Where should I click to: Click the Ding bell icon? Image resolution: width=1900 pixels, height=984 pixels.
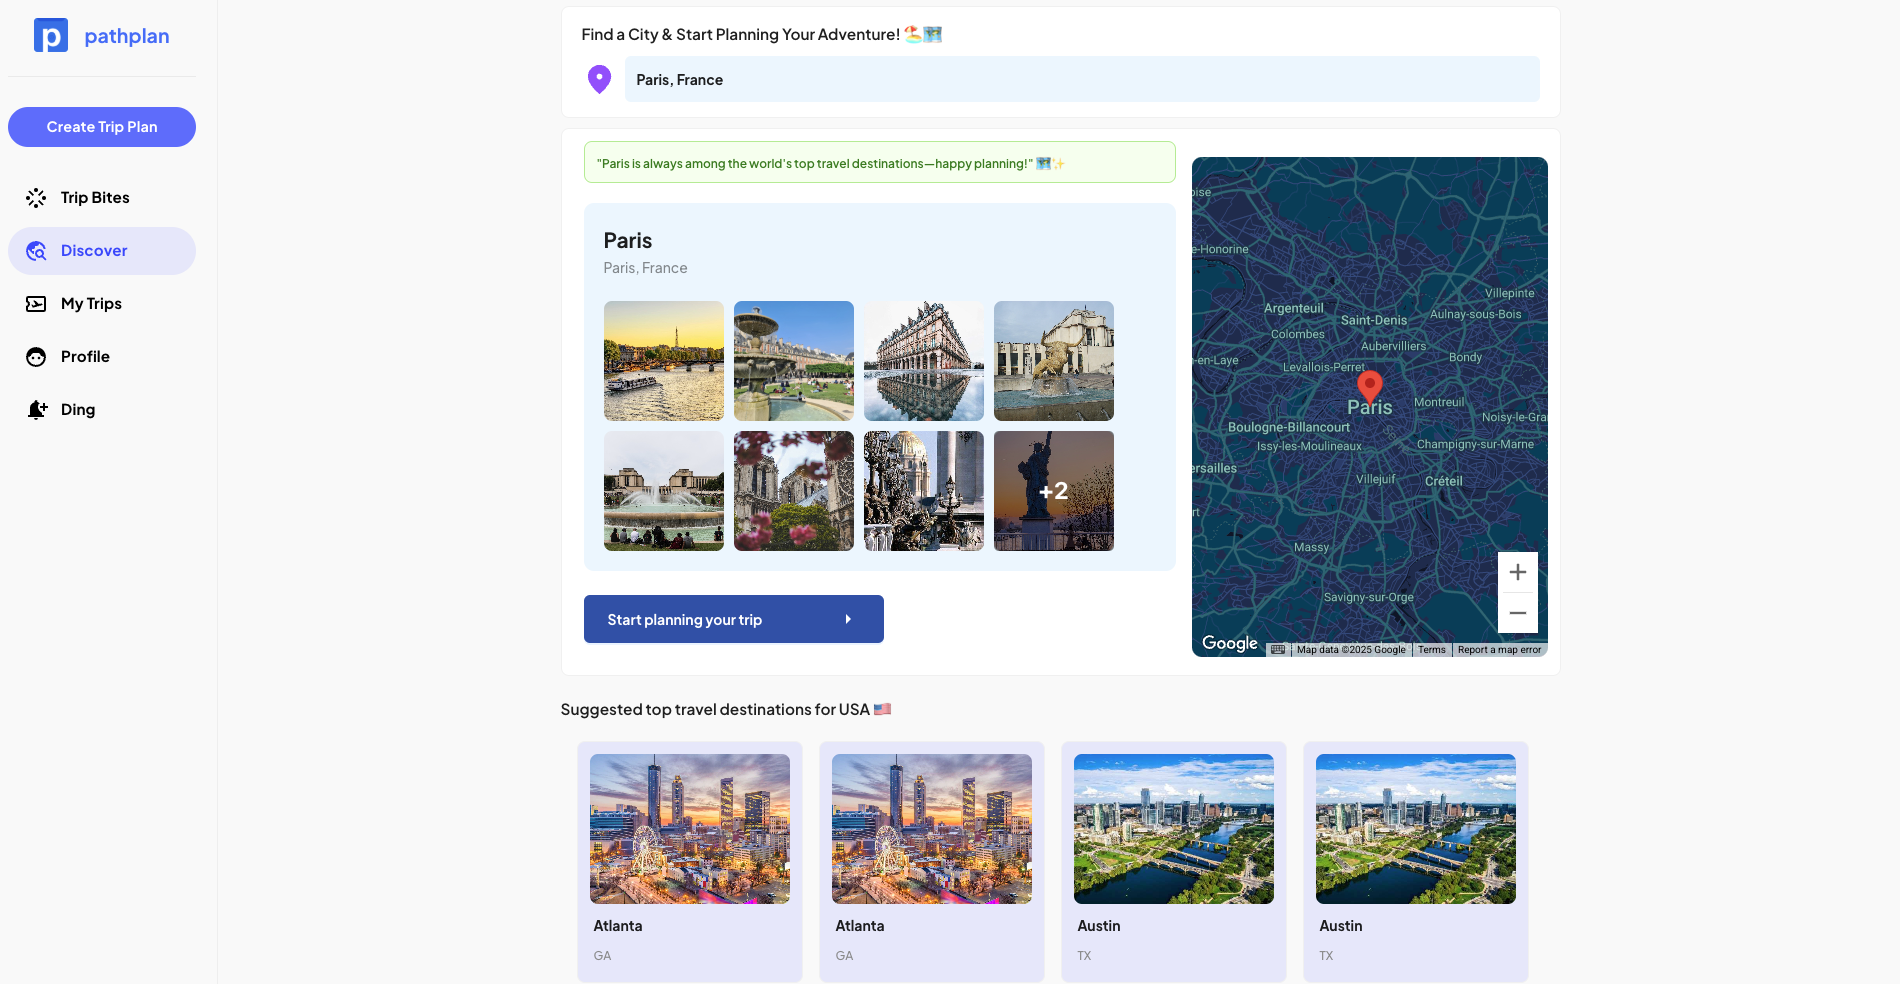(x=37, y=410)
